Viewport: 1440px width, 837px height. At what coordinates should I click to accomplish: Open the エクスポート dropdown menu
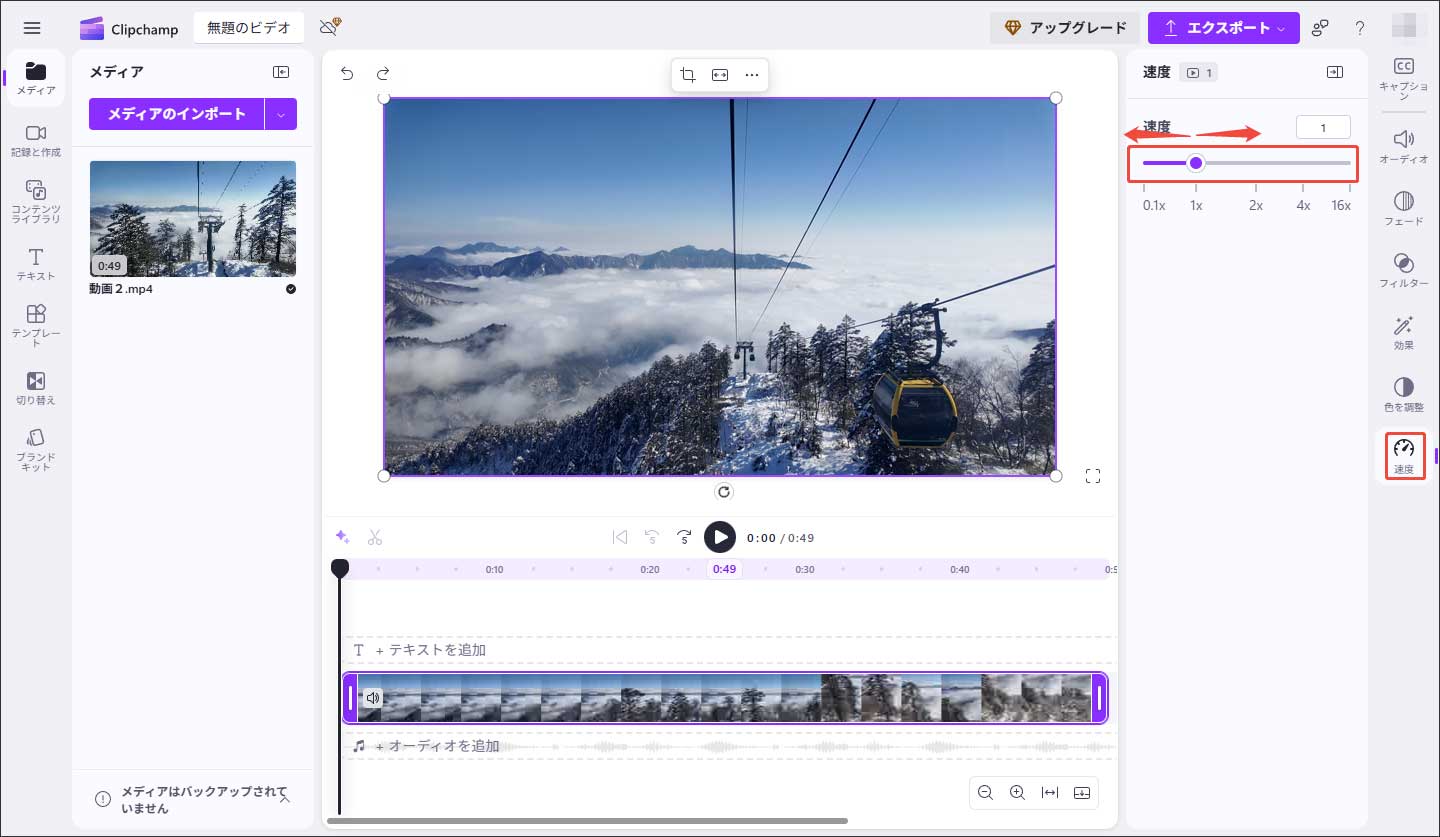1283,28
